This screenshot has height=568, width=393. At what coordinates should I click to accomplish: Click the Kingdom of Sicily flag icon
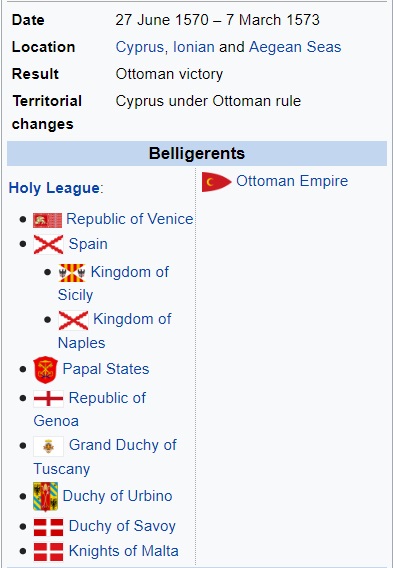point(72,273)
